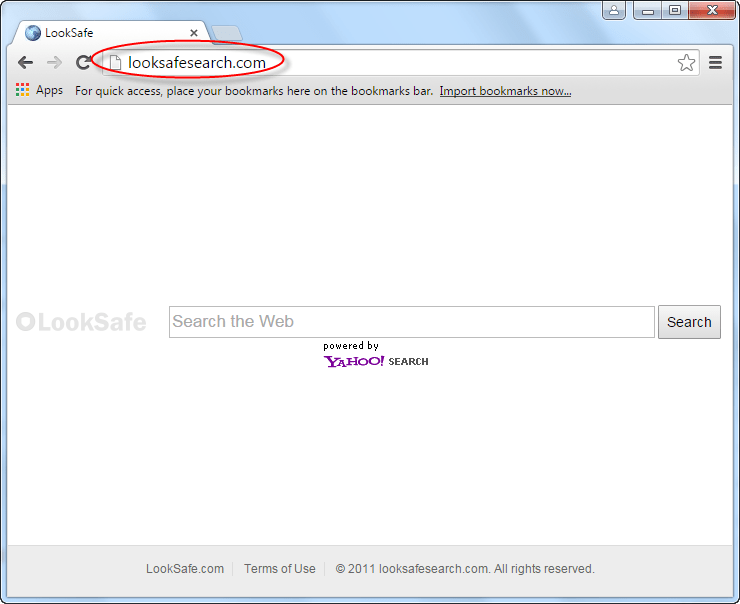This screenshot has height=604, width=740.
Task: Minimize the Chrome window
Action: coord(648,10)
